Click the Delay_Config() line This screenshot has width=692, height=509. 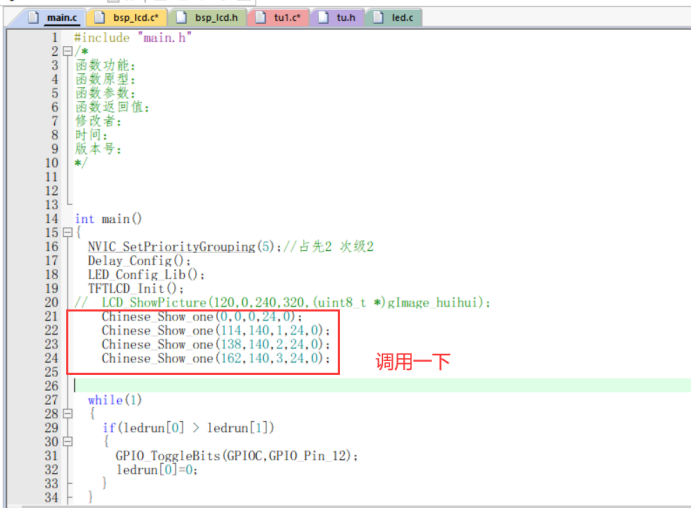point(139,261)
